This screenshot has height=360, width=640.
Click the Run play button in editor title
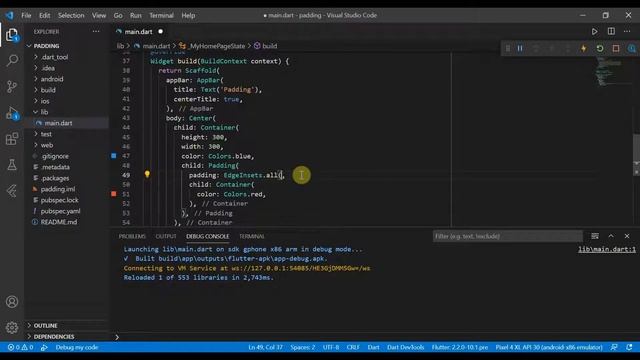[594, 32]
